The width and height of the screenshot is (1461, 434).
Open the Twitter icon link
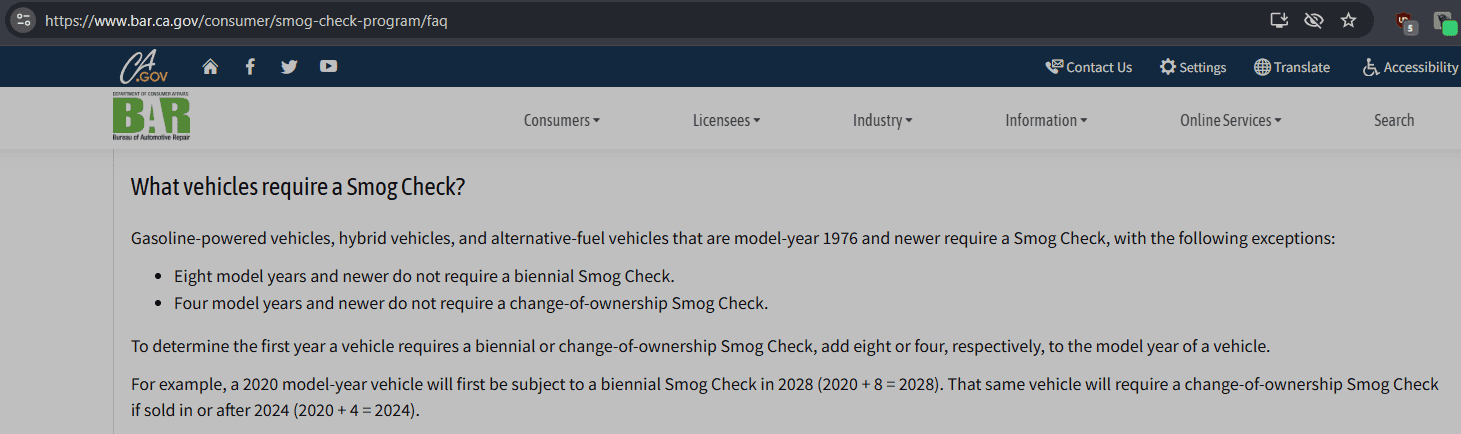[x=289, y=67]
